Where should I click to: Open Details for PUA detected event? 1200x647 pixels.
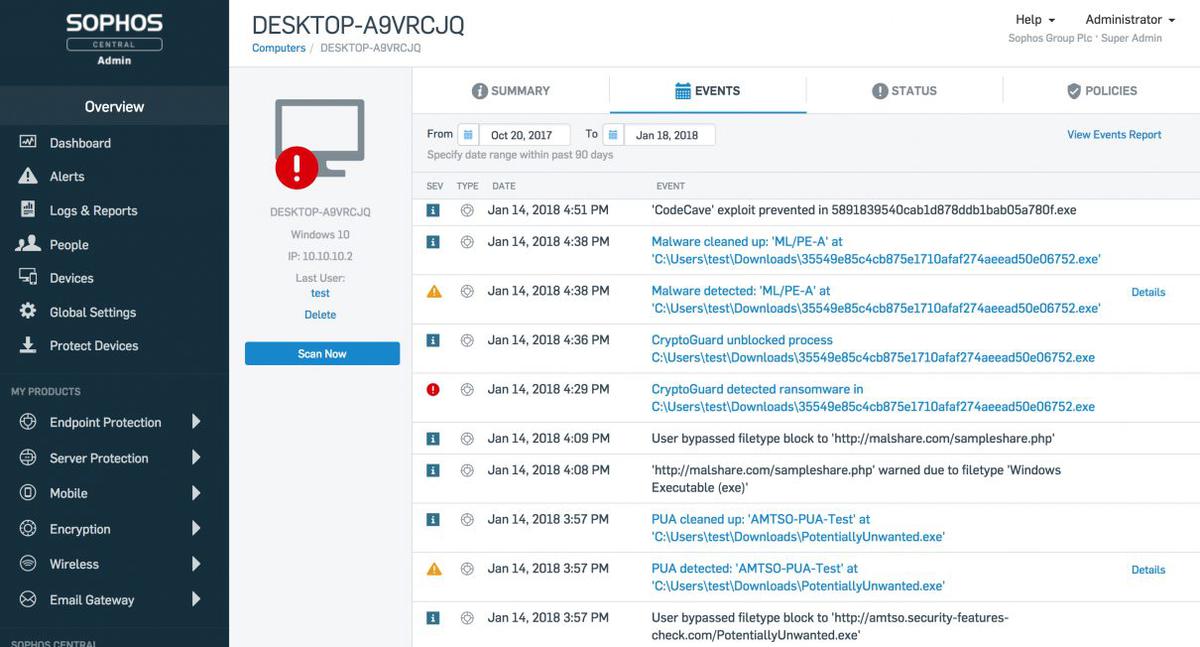point(1148,569)
